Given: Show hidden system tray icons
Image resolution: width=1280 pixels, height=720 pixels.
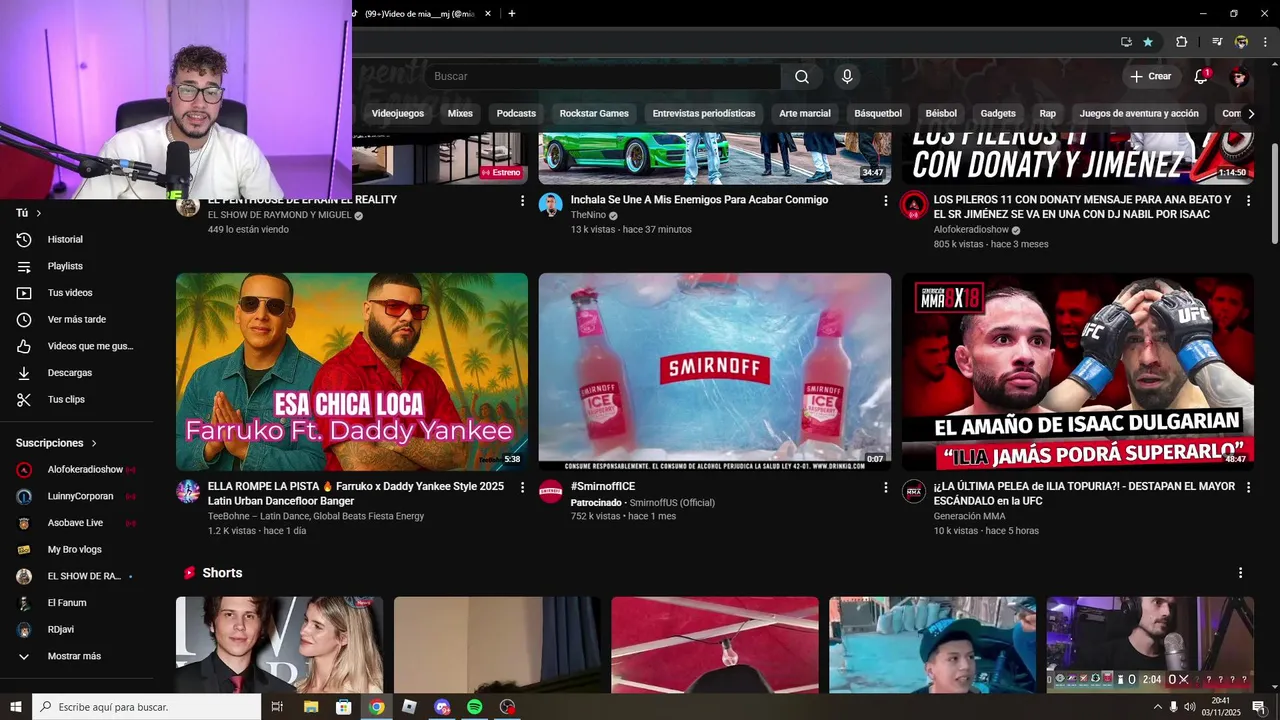Looking at the screenshot, I should pyautogui.click(x=1158, y=707).
